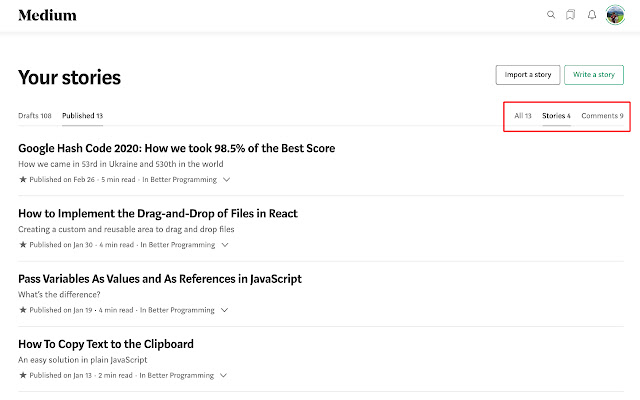The height and width of the screenshot is (400, 640).
Task: Click the Write a story button
Action: [594, 75]
